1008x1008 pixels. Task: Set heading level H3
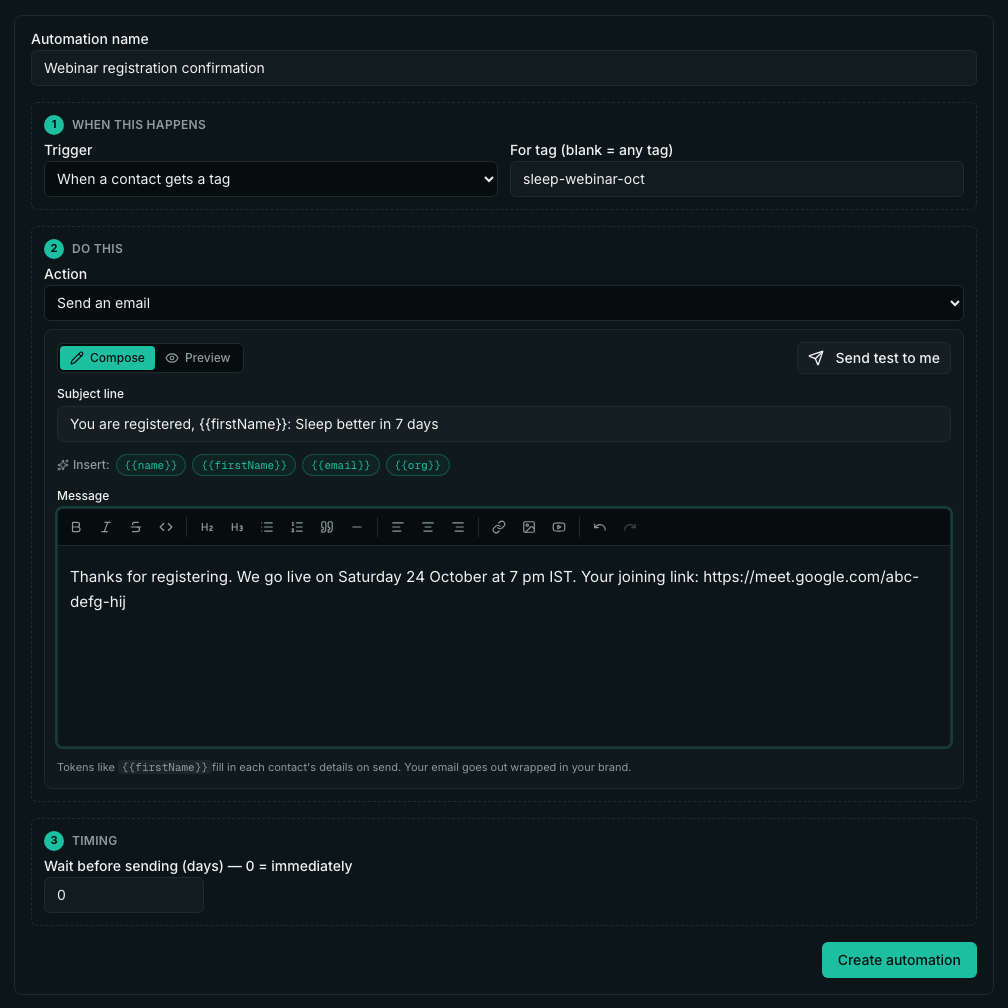237,527
